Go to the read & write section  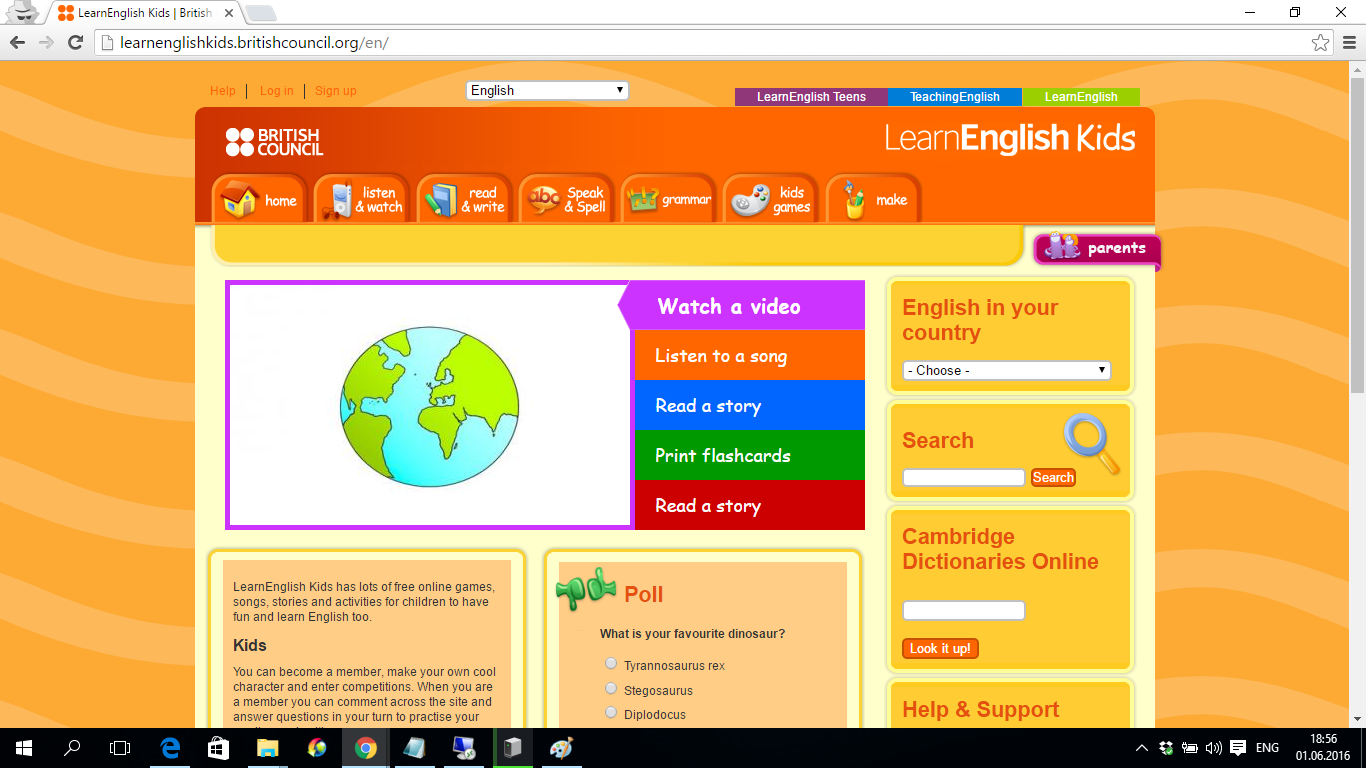pyautogui.click(x=464, y=199)
